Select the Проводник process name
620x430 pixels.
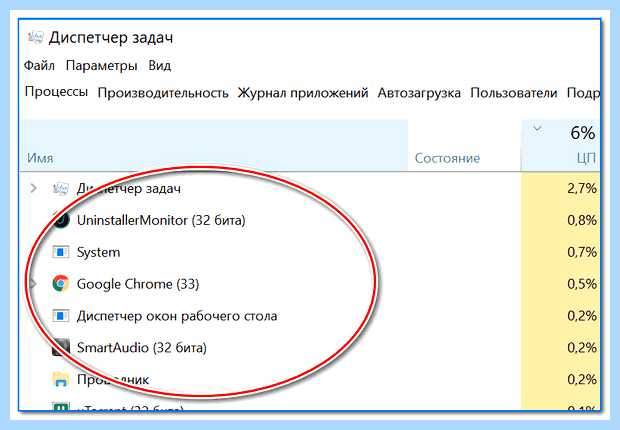point(113,380)
